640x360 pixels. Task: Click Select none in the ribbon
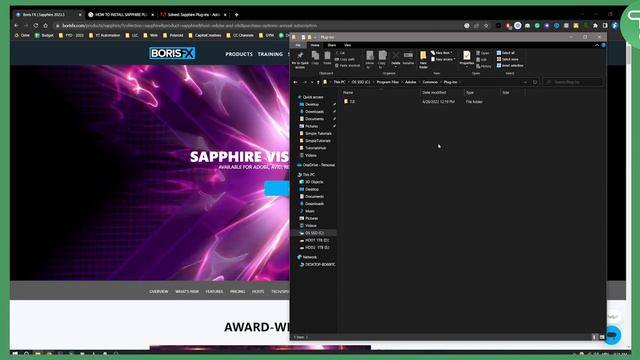[507, 59]
